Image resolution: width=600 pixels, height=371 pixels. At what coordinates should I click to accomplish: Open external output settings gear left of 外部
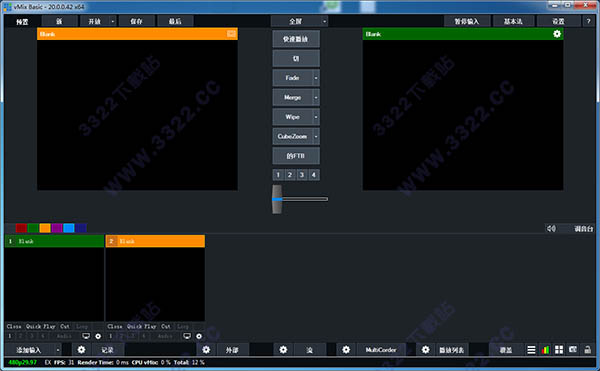[x=206, y=350]
